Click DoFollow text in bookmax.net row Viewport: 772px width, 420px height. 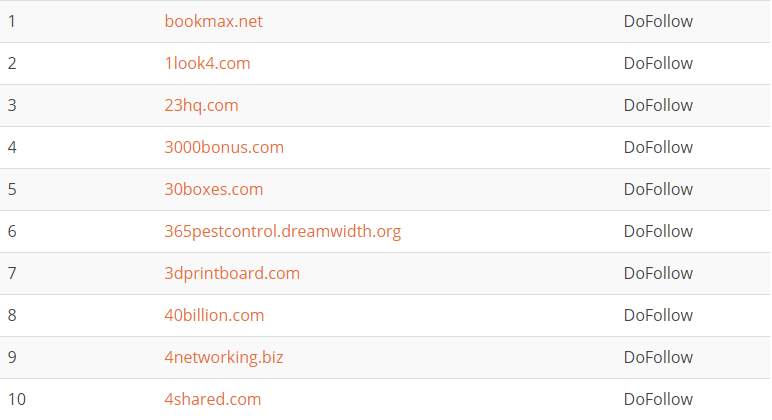click(x=658, y=21)
